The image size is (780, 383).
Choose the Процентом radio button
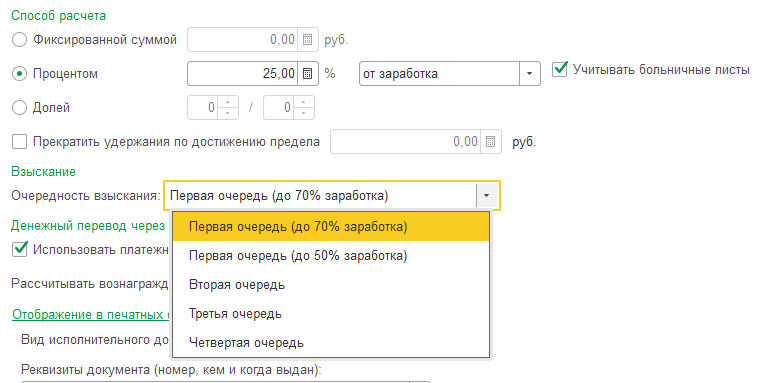pos(19,74)
